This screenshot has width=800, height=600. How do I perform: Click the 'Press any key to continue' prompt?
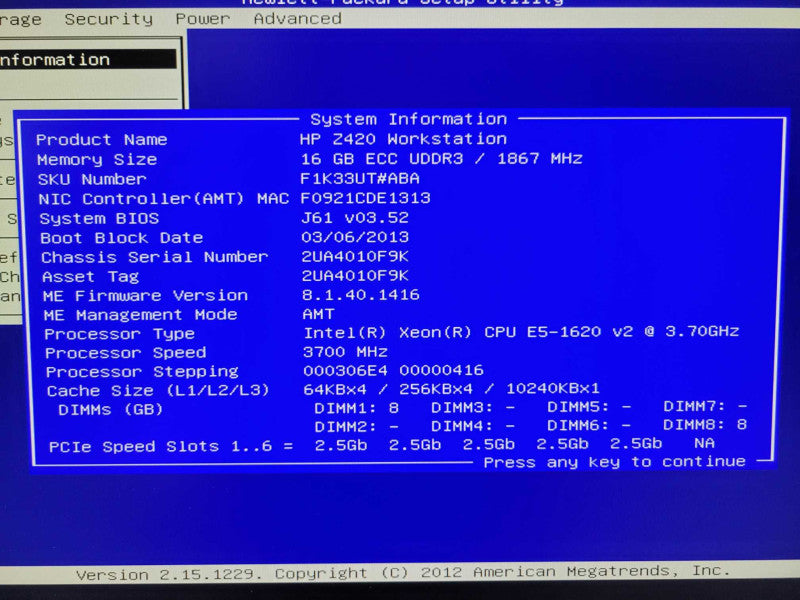(614, 462)
